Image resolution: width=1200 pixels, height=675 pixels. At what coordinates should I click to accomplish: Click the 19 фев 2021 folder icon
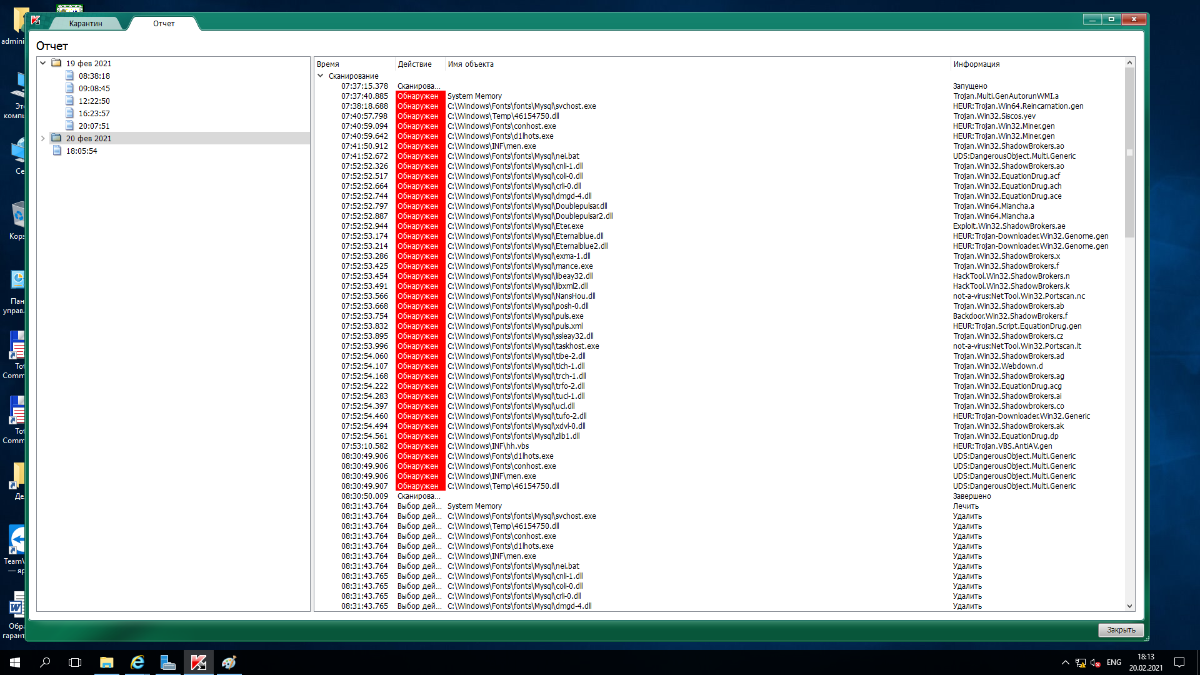pos(56,63)
